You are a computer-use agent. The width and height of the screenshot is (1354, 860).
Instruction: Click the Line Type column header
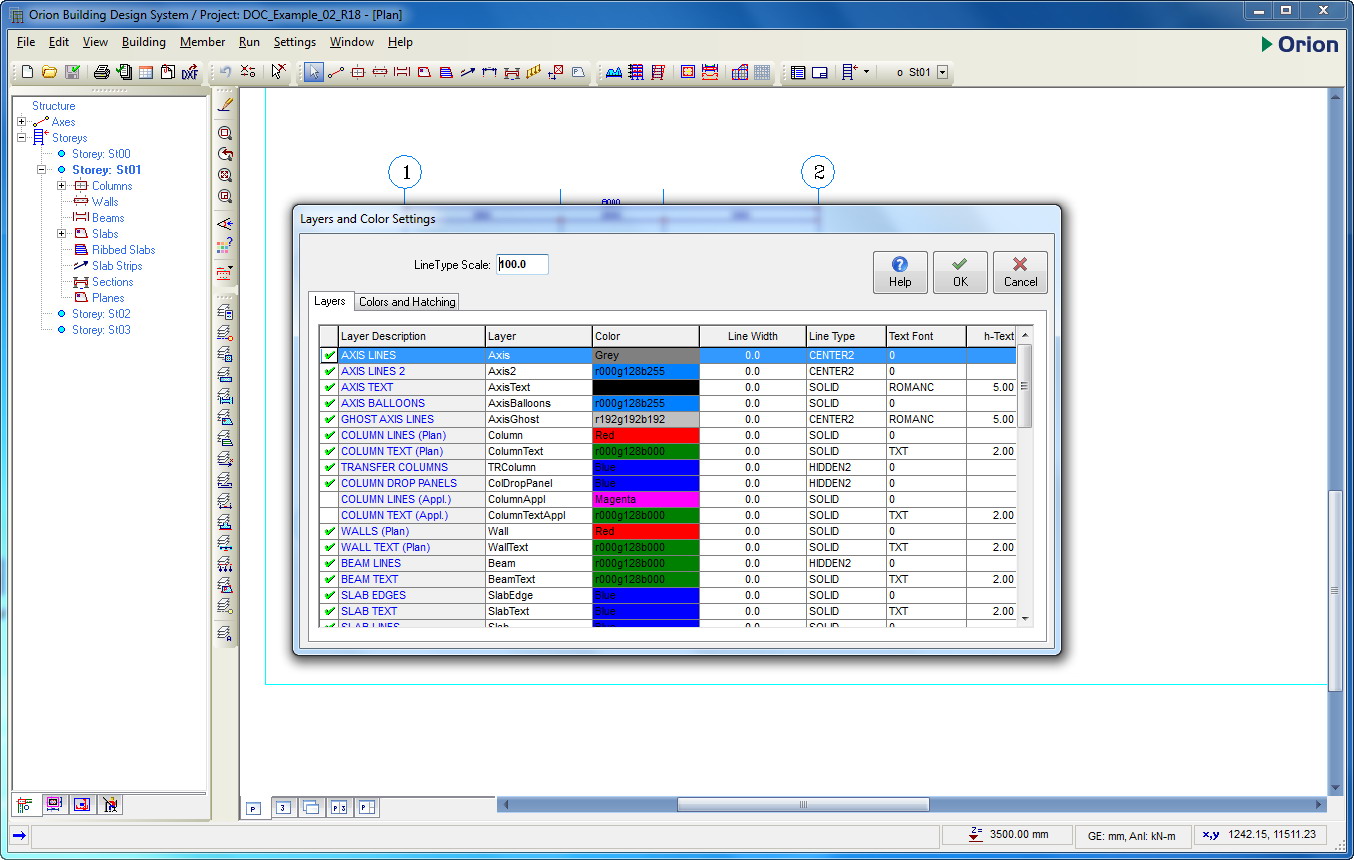pos(846,336)
